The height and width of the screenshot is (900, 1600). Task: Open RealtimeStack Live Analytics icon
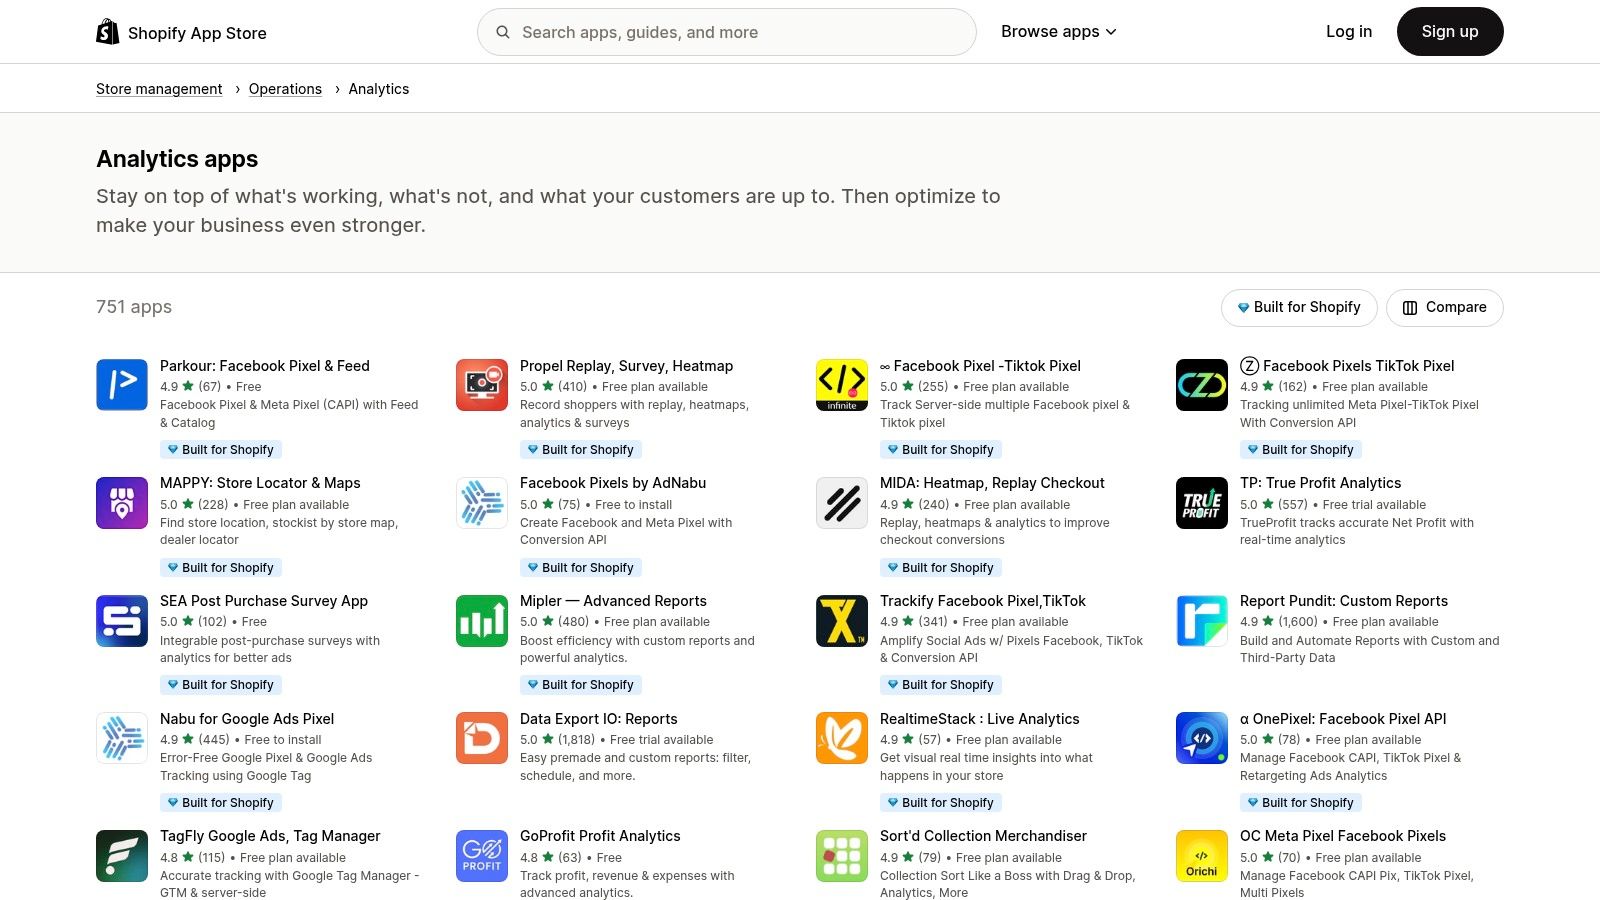click(842, 738)
